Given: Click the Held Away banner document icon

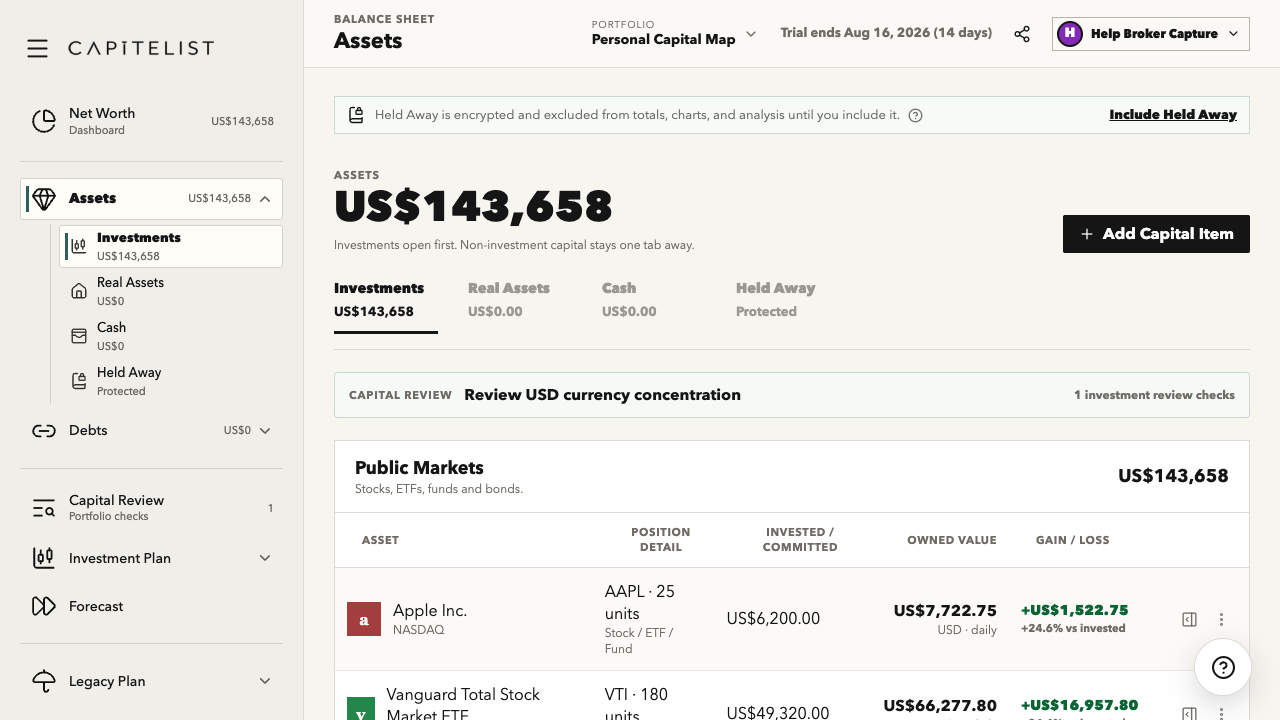Looking at the screenshot, I should click(x=356, y=115).
